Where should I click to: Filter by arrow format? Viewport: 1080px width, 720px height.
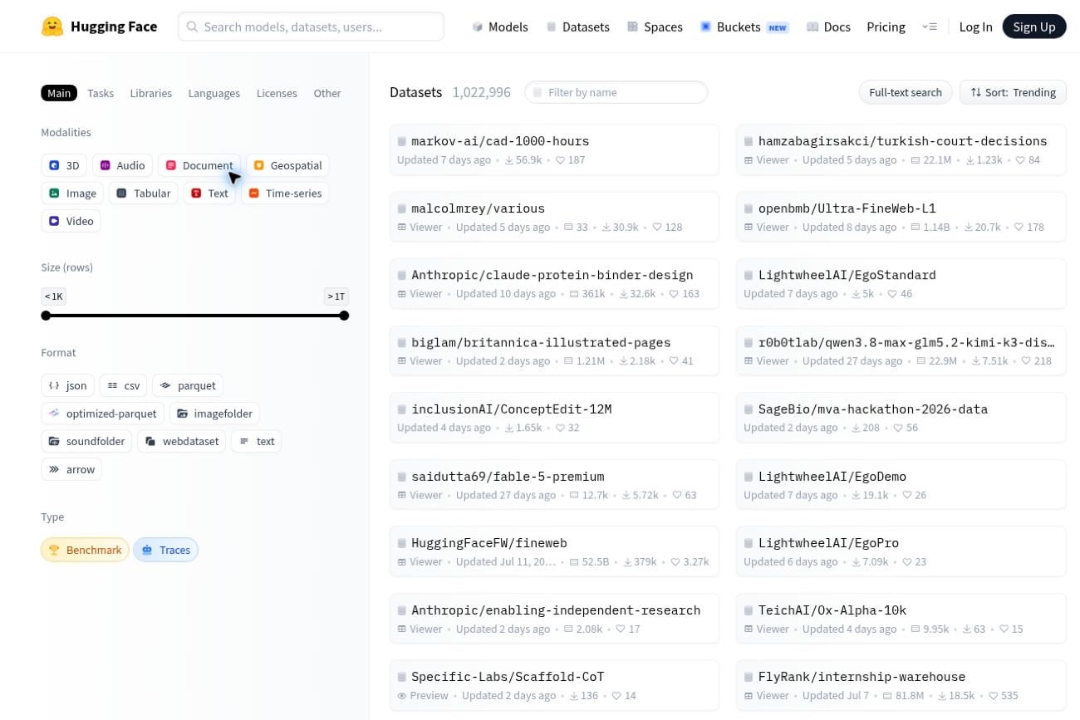click(x=72, y=469)
